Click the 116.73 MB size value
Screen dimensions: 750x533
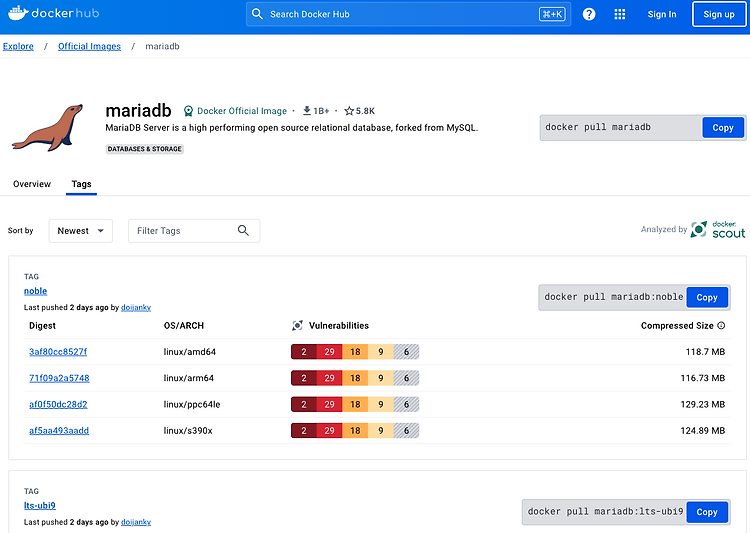703,378
